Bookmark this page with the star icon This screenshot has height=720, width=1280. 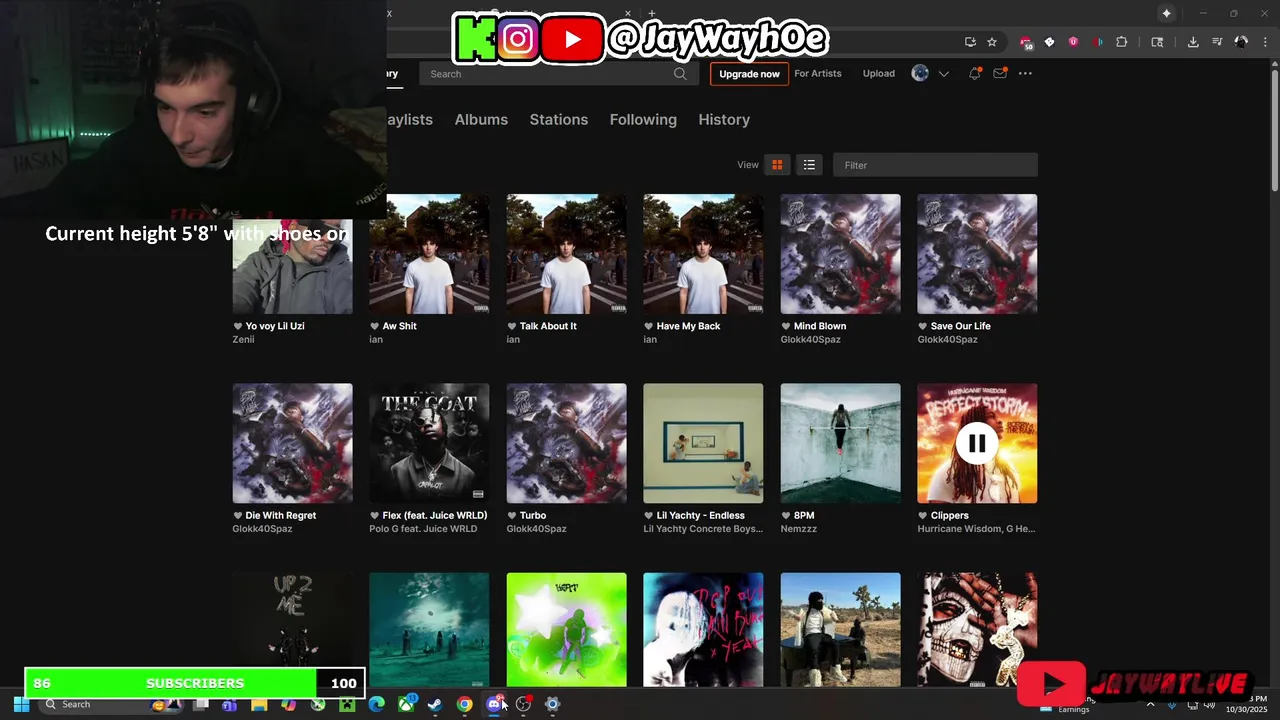point(992,42)
